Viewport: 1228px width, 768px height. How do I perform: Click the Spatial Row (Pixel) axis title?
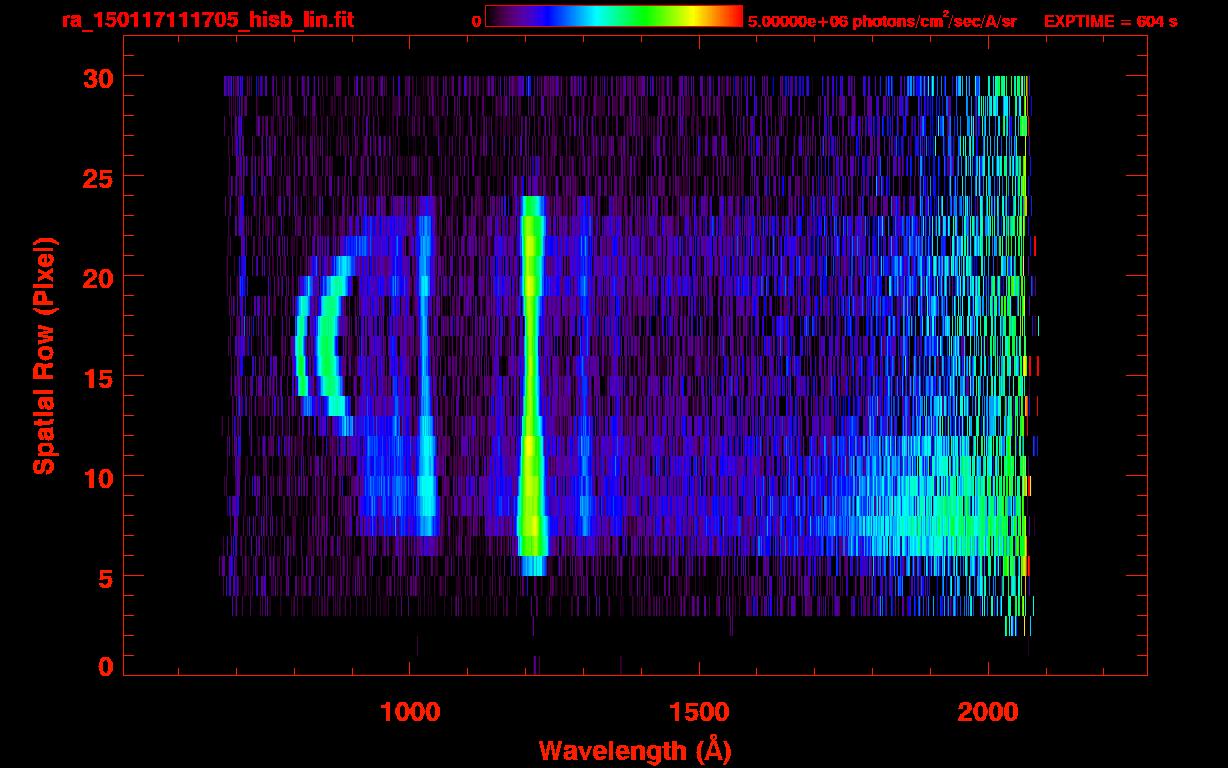click(44, 356)
